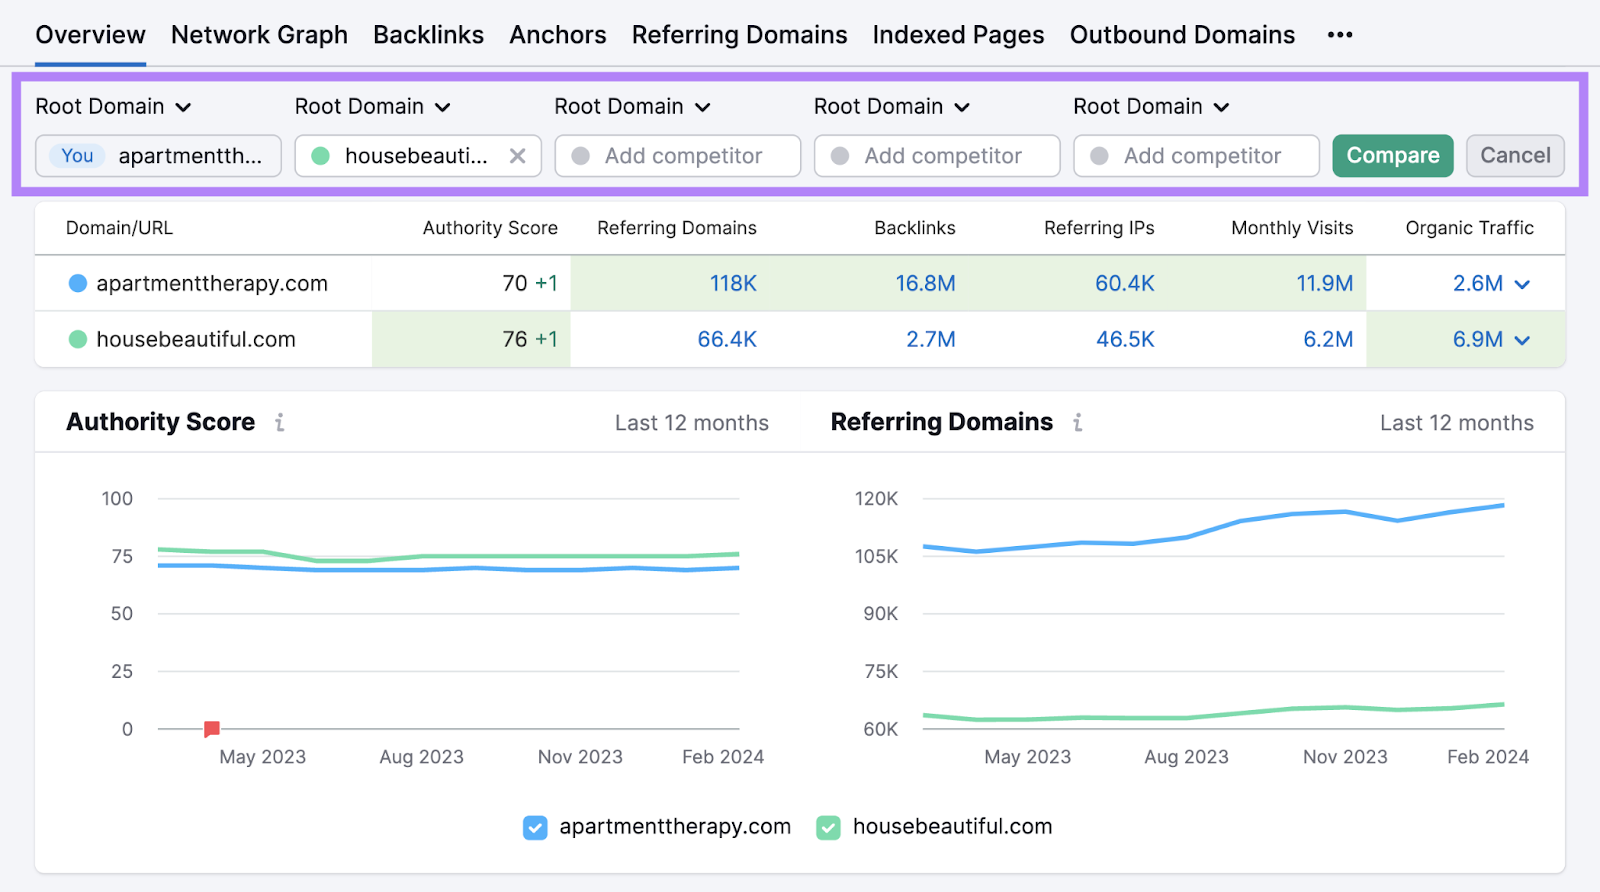Click the Referring Domains chart info icon
This screenshot has width=1600, height=892.
click(1078, 422)
